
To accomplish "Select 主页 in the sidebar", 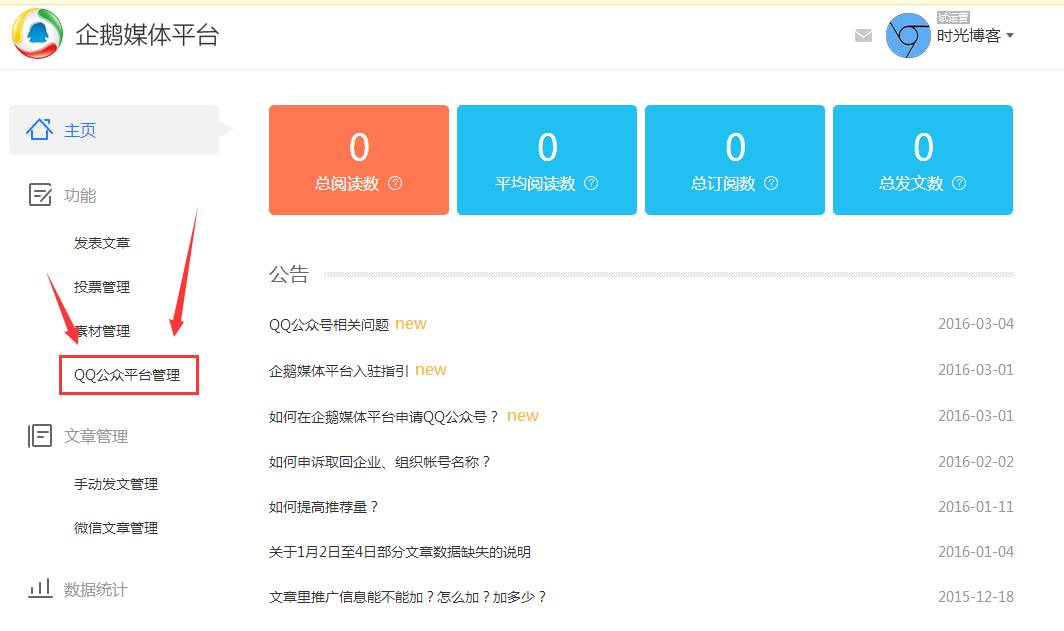I will pos(114,130).
